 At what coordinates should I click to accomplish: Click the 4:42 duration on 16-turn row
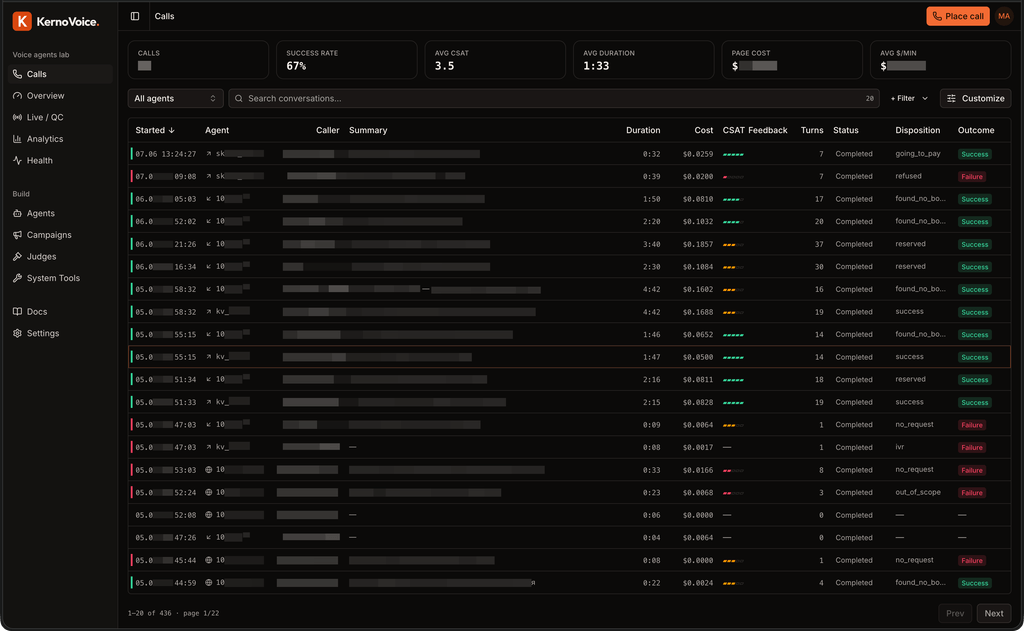(x=651, y=289)
